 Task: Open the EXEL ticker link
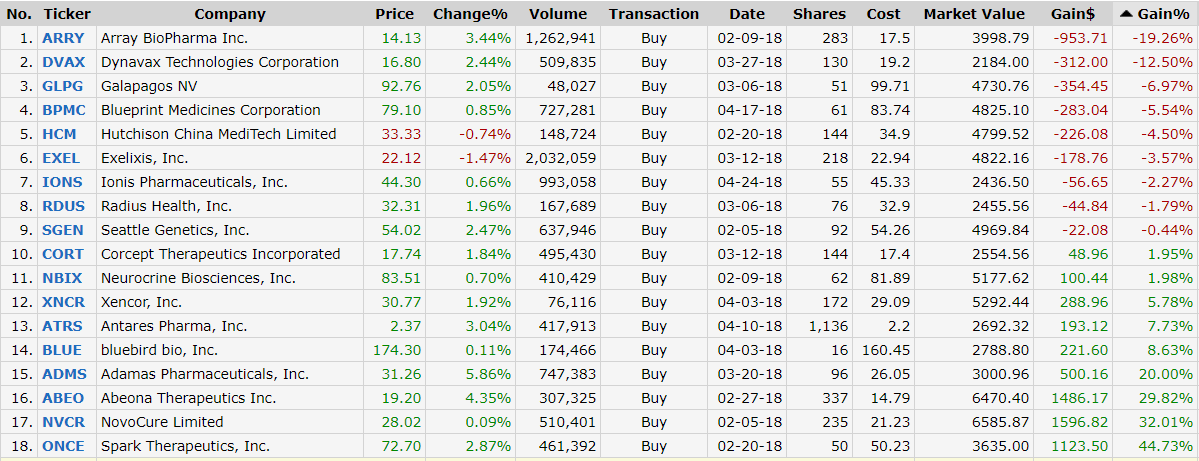pos(61,158)
